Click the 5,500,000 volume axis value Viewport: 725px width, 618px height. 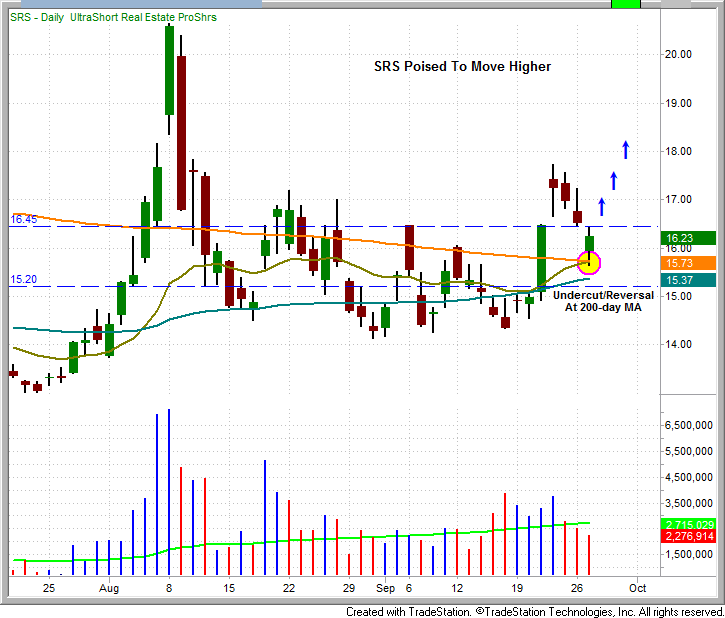point(688,451)
